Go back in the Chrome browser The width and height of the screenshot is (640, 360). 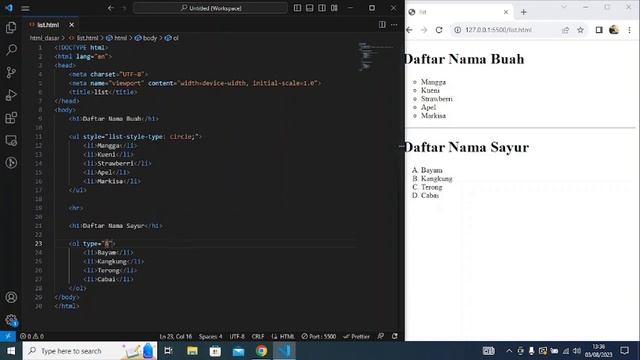tap(409, 30)
